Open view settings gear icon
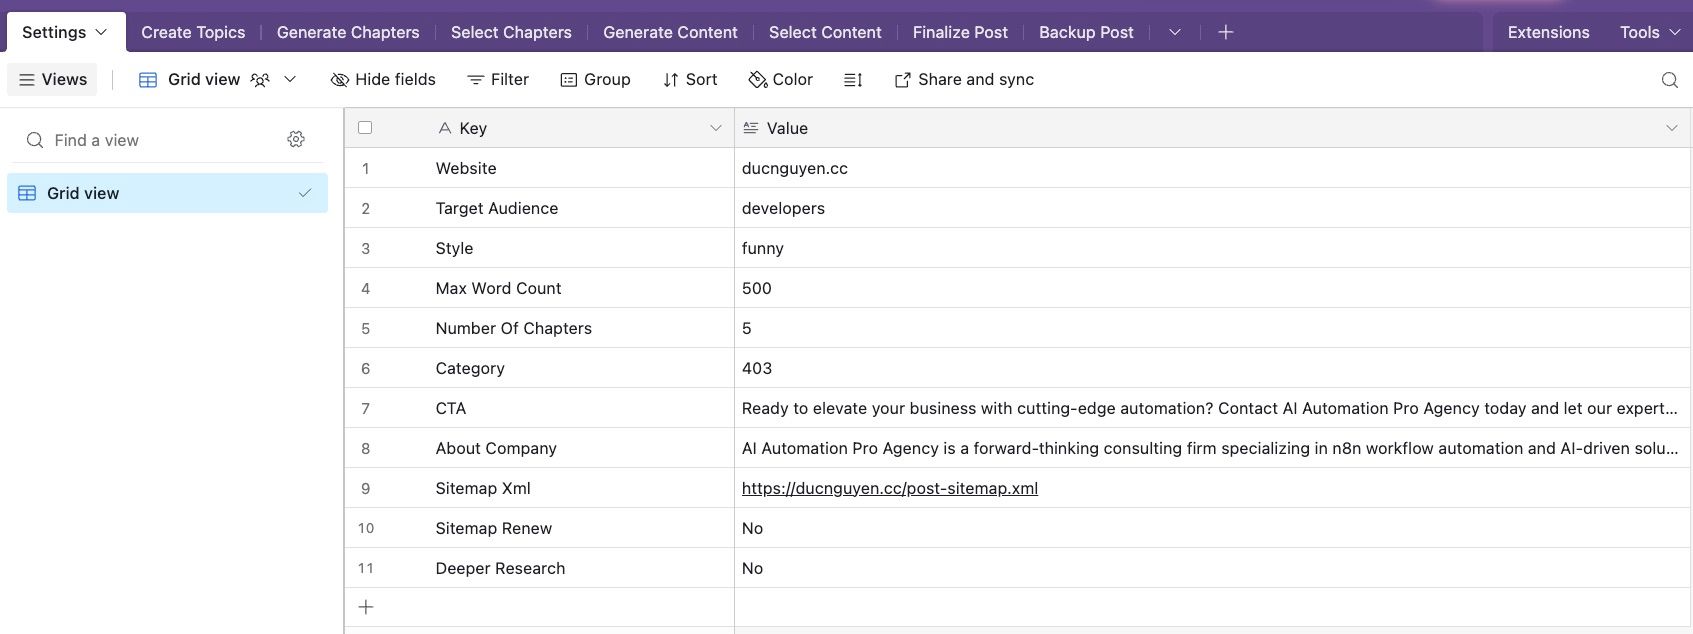 coord(296,140)
